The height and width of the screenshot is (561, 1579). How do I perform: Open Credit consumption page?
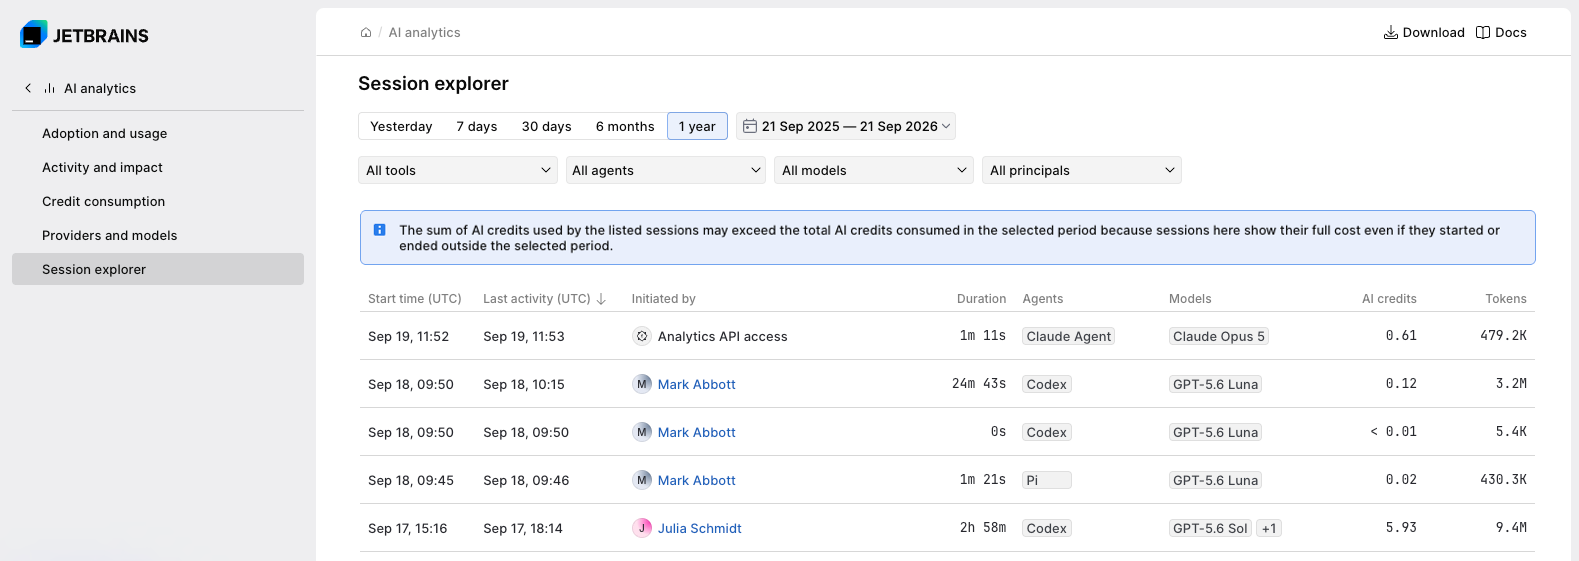tap(158, 201)
